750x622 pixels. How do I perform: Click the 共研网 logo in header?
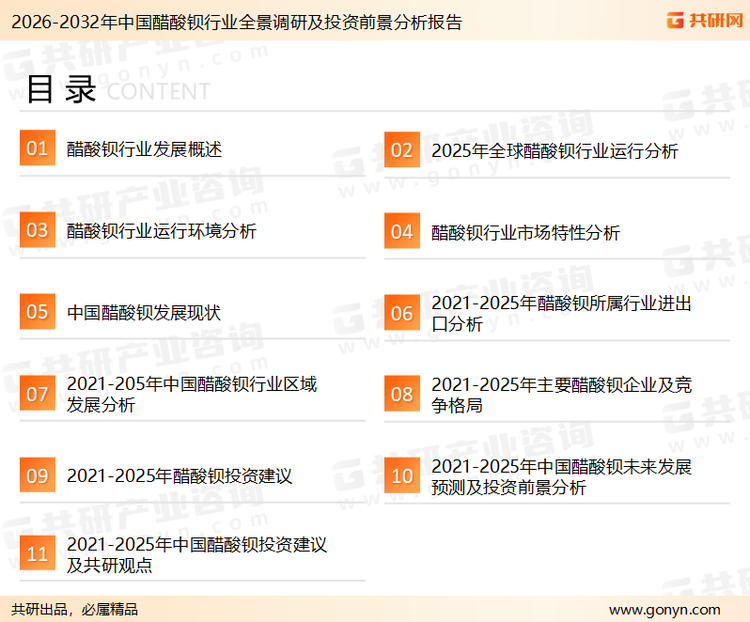(x=703, y=19)
